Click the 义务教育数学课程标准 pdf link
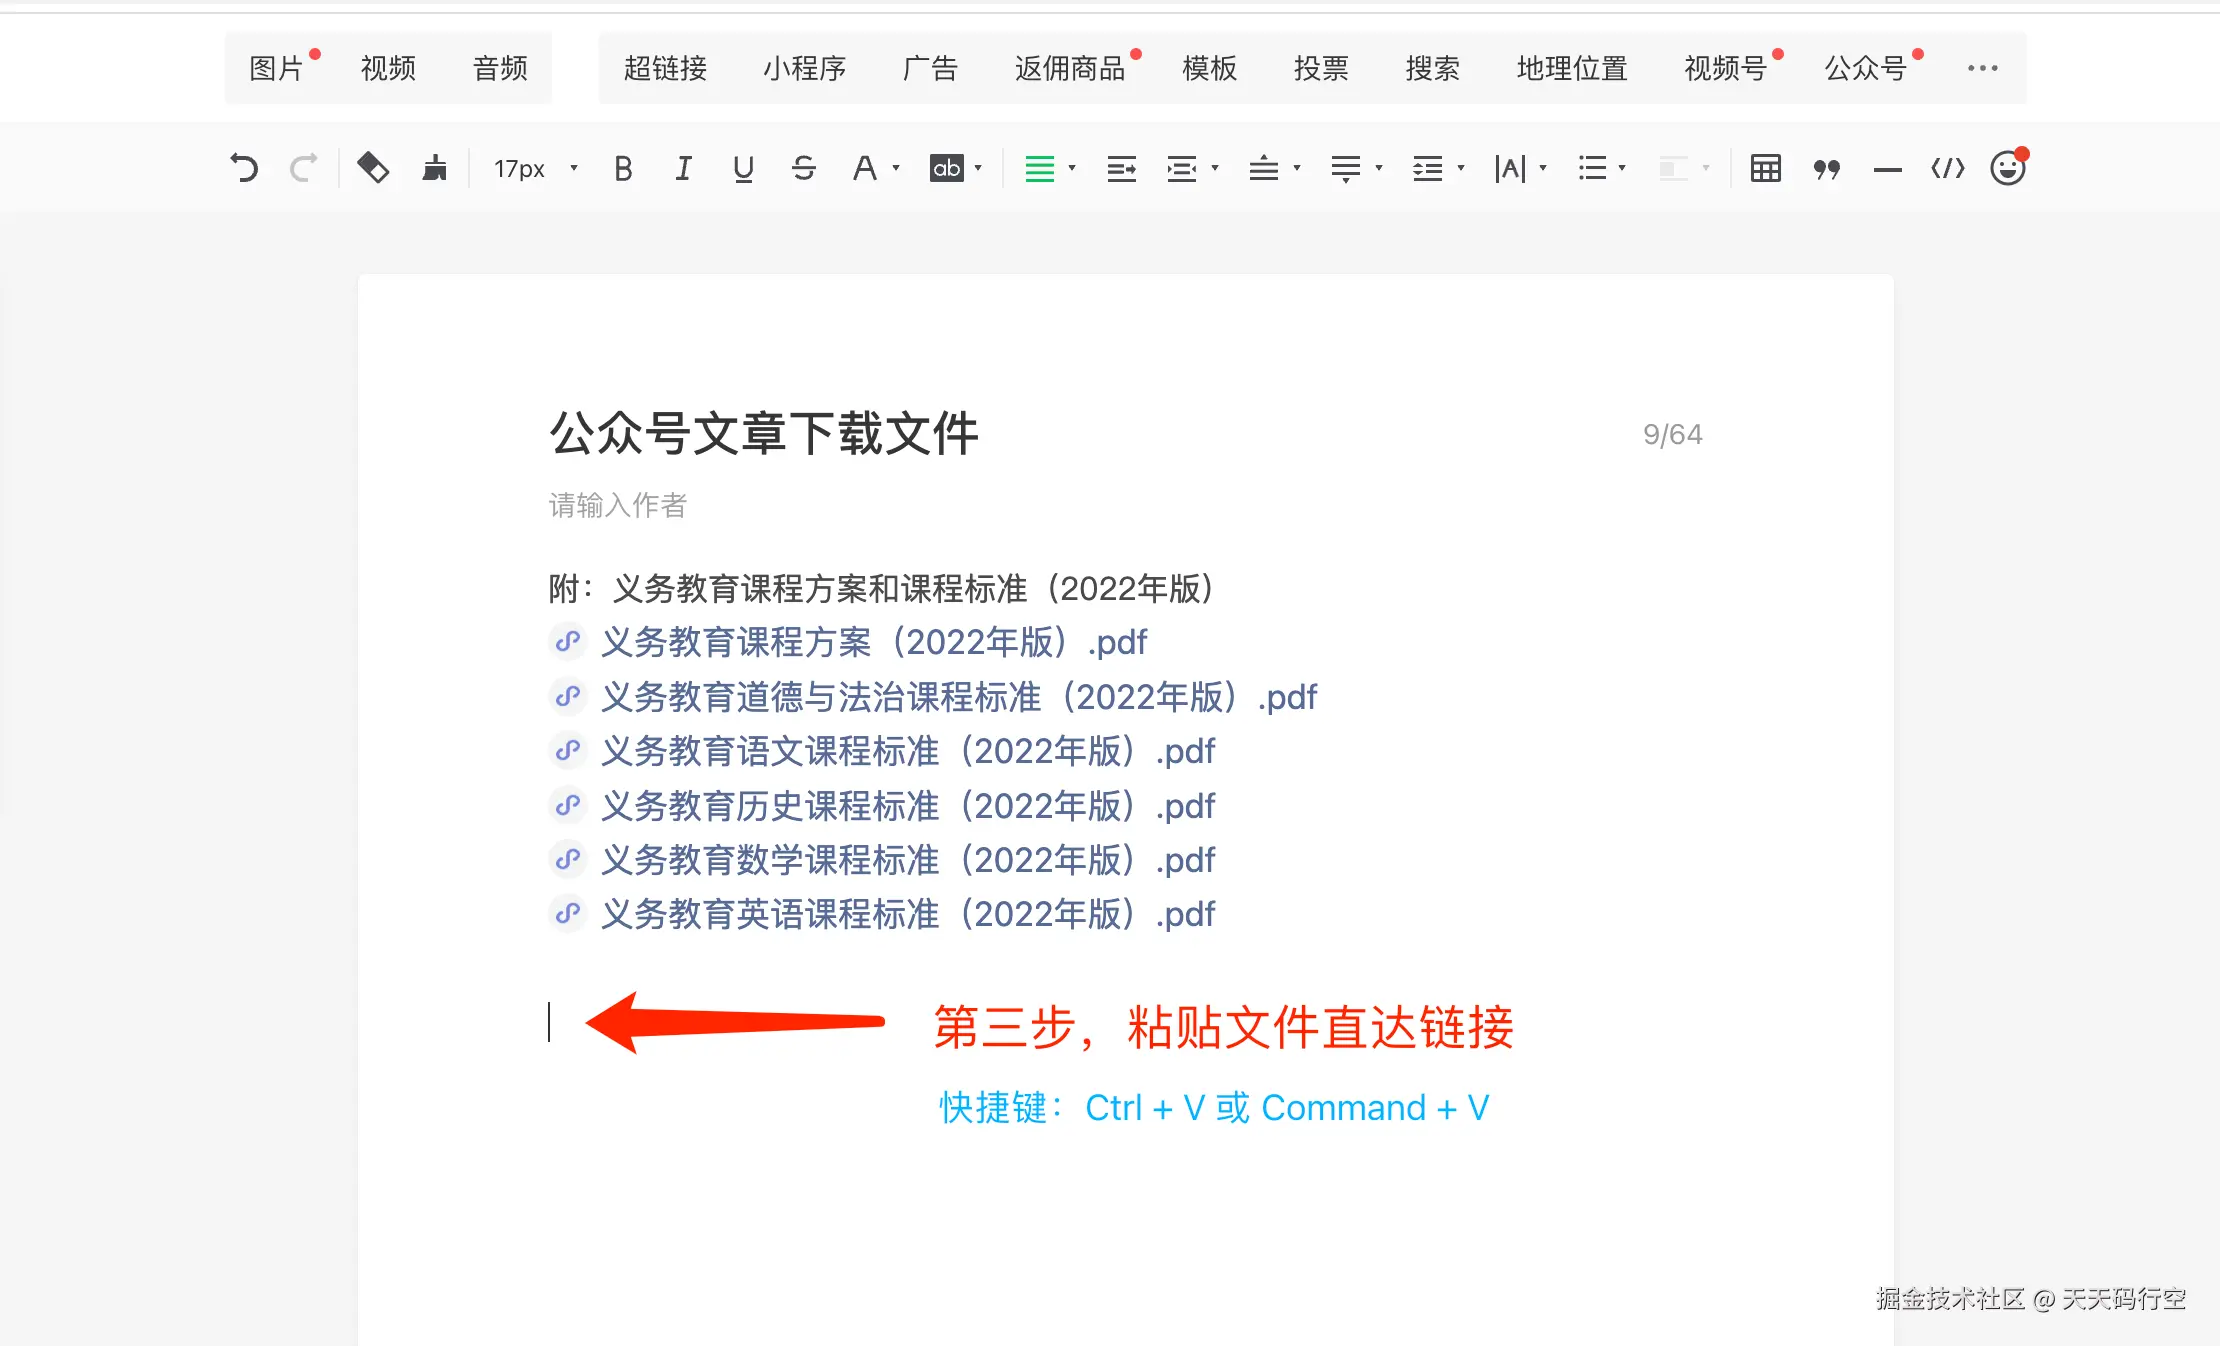The width and height of the screenshot is (2220, 1346). click(906, 860)
